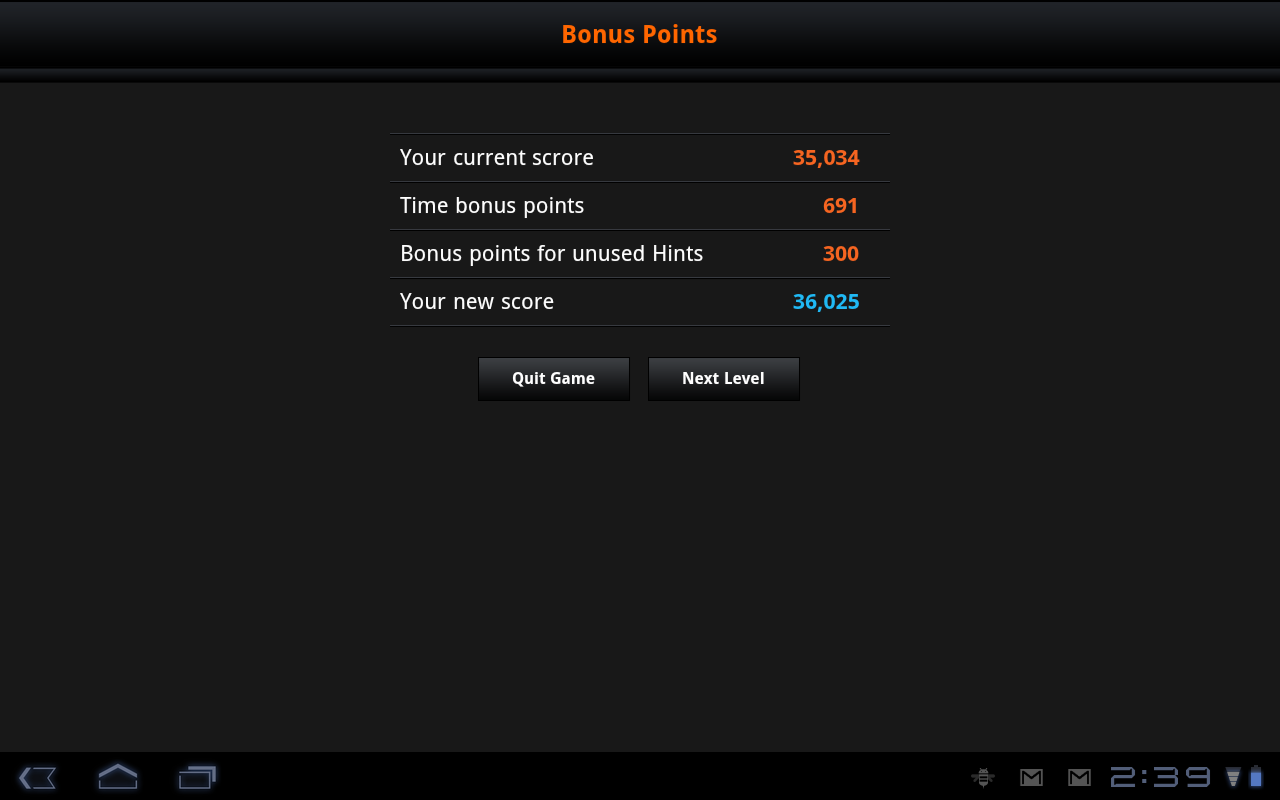Select the Bonus Points title
Screen dimensions: 1280x800
click(x=639, y=34)
